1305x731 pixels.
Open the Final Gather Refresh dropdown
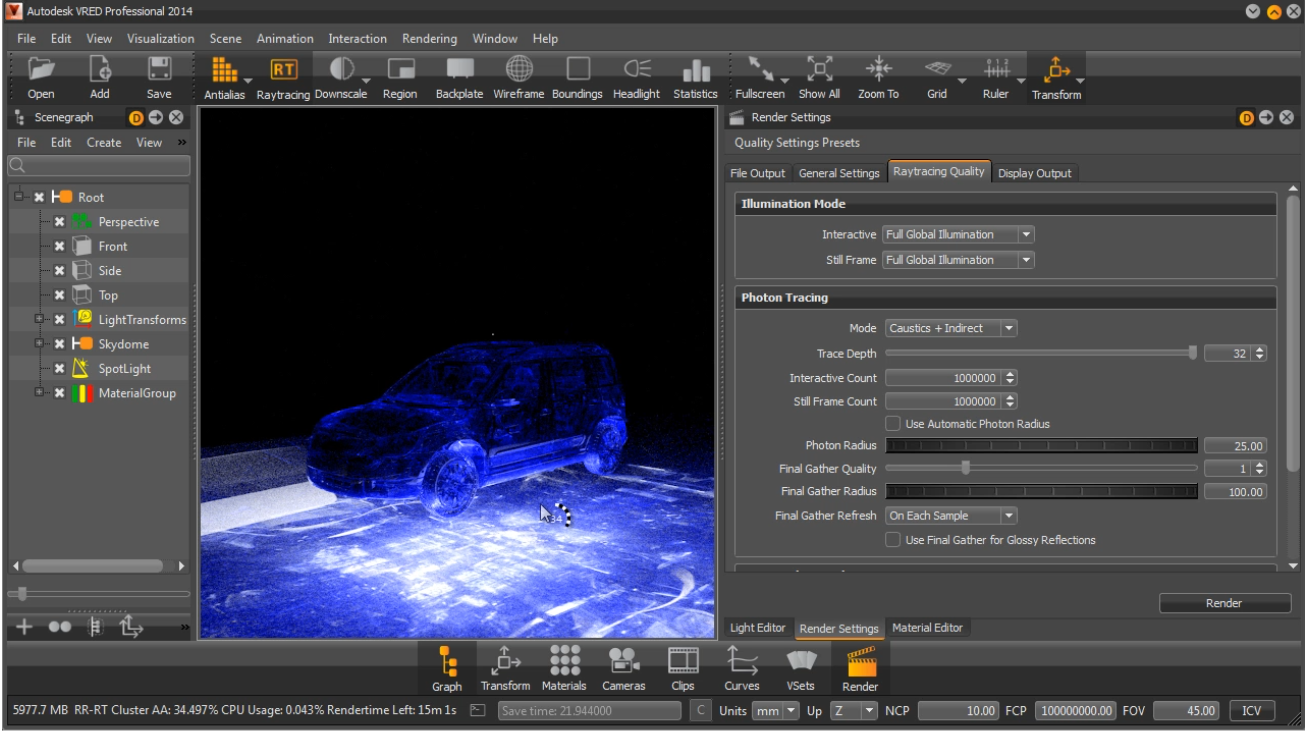coord(951,516)
